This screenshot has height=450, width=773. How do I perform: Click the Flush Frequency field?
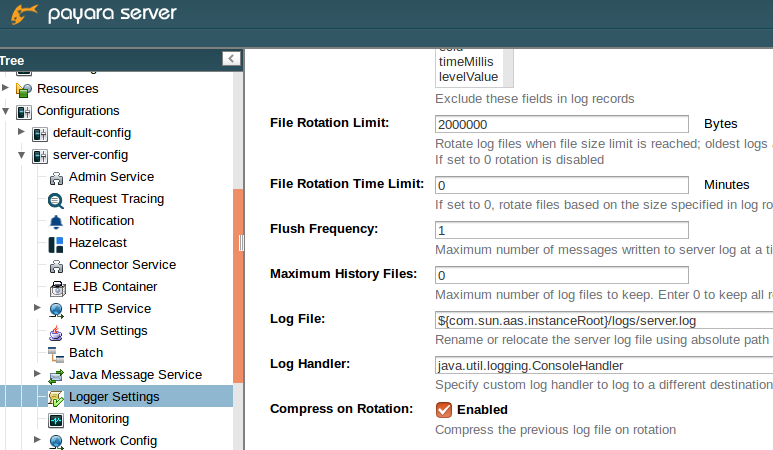[x=562, y=230]
